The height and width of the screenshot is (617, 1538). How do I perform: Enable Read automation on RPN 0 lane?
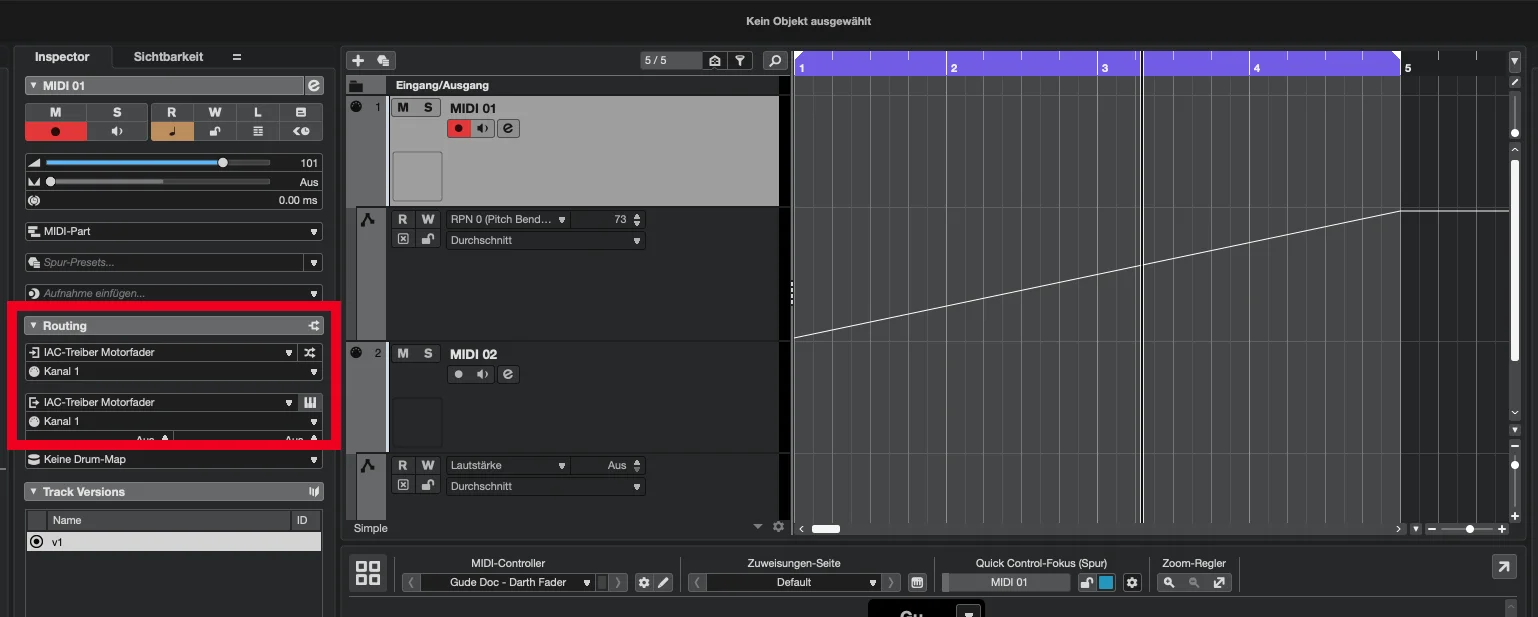403,219
